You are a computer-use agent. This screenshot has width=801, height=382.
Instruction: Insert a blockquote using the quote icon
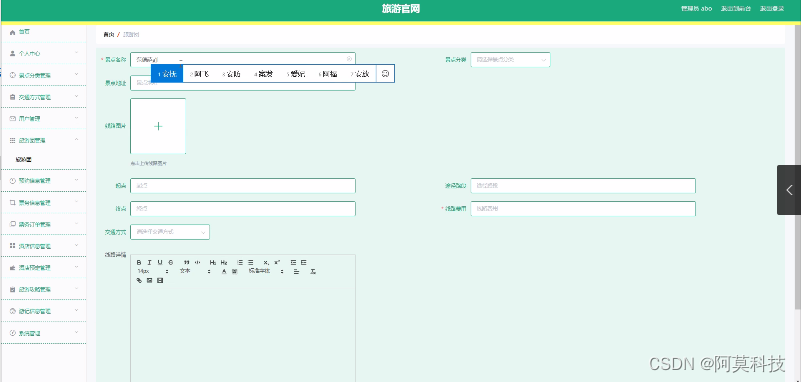[x=186, y=262]
